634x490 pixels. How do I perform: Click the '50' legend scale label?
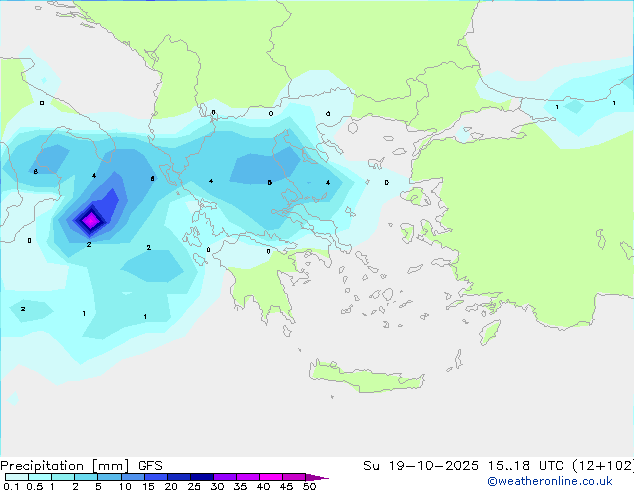tap(309, 486)
